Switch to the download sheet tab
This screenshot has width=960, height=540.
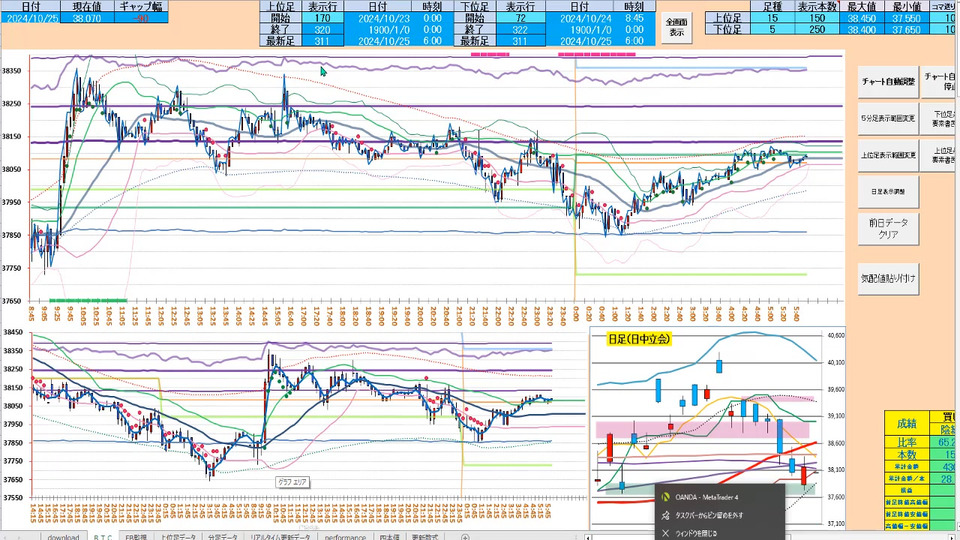point(62,536)
